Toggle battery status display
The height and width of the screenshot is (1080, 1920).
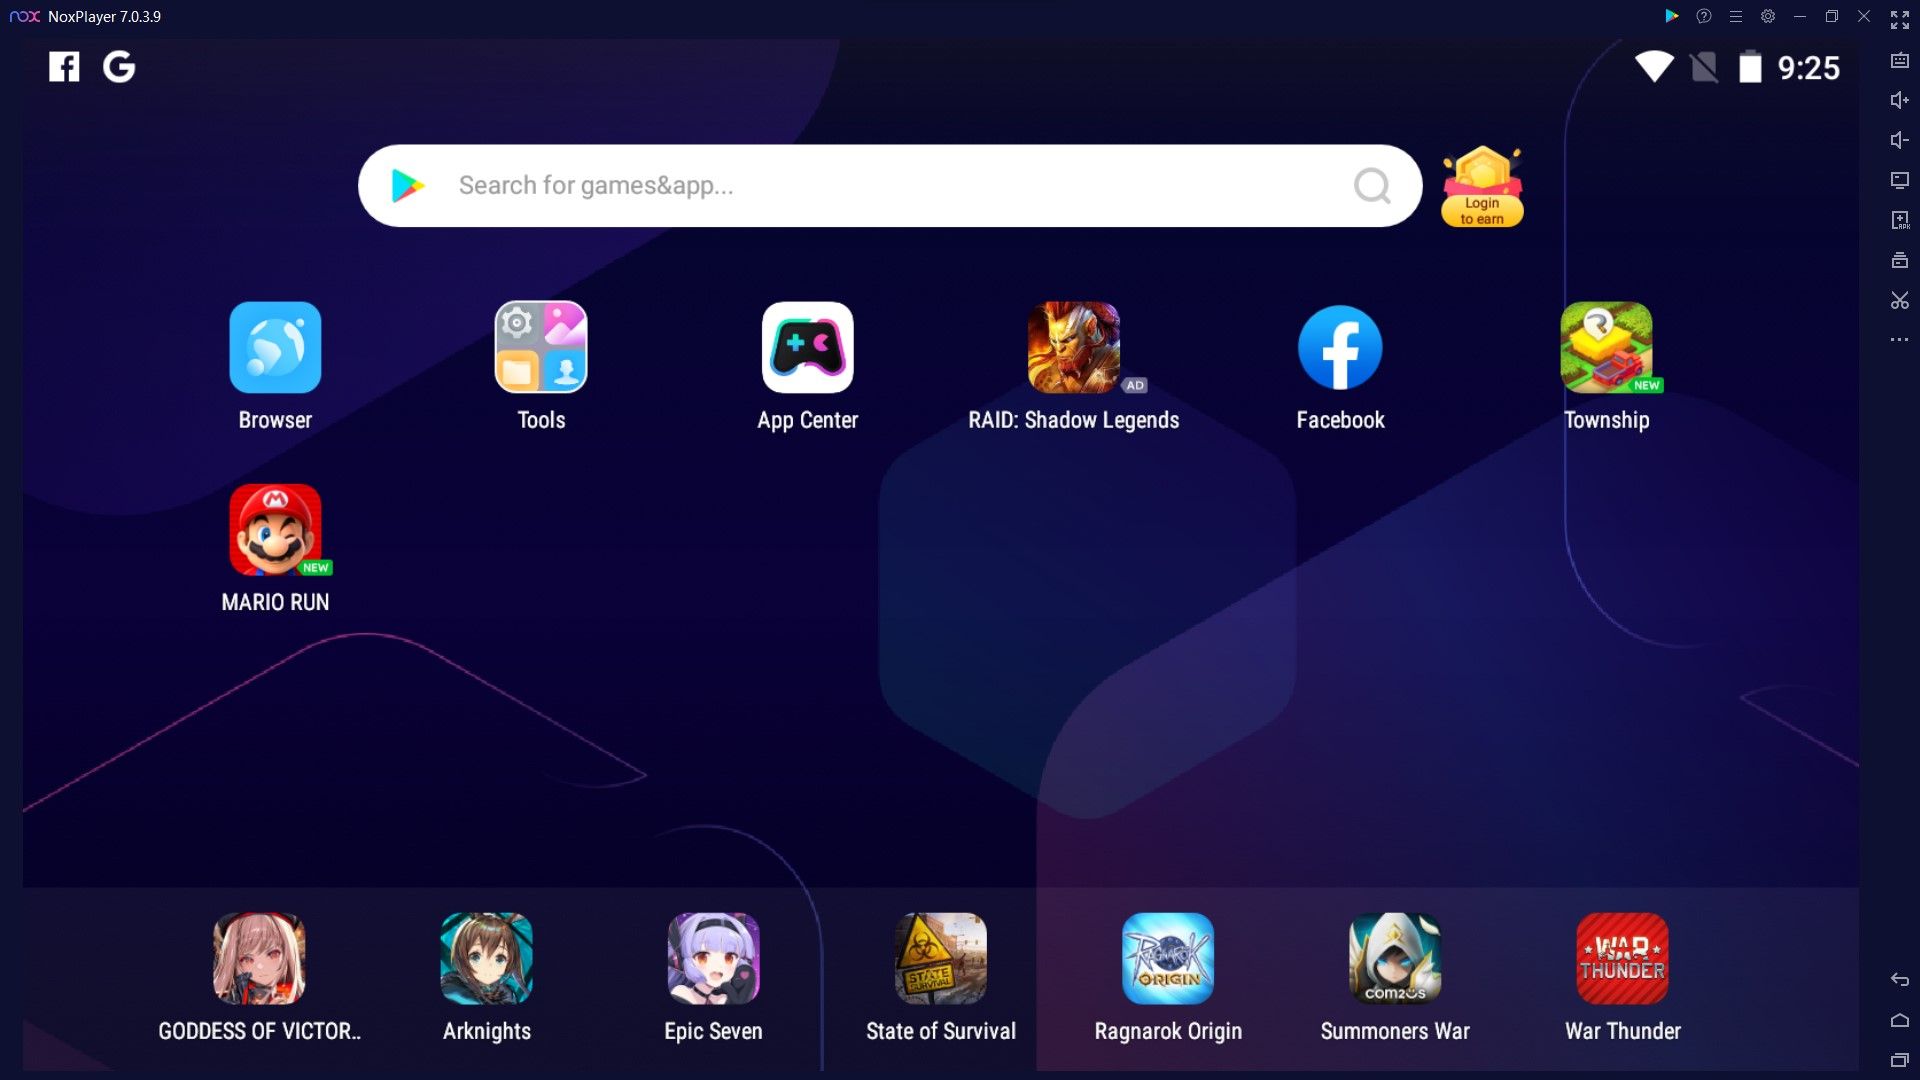pyautogui.click(x=1749, y=65)
